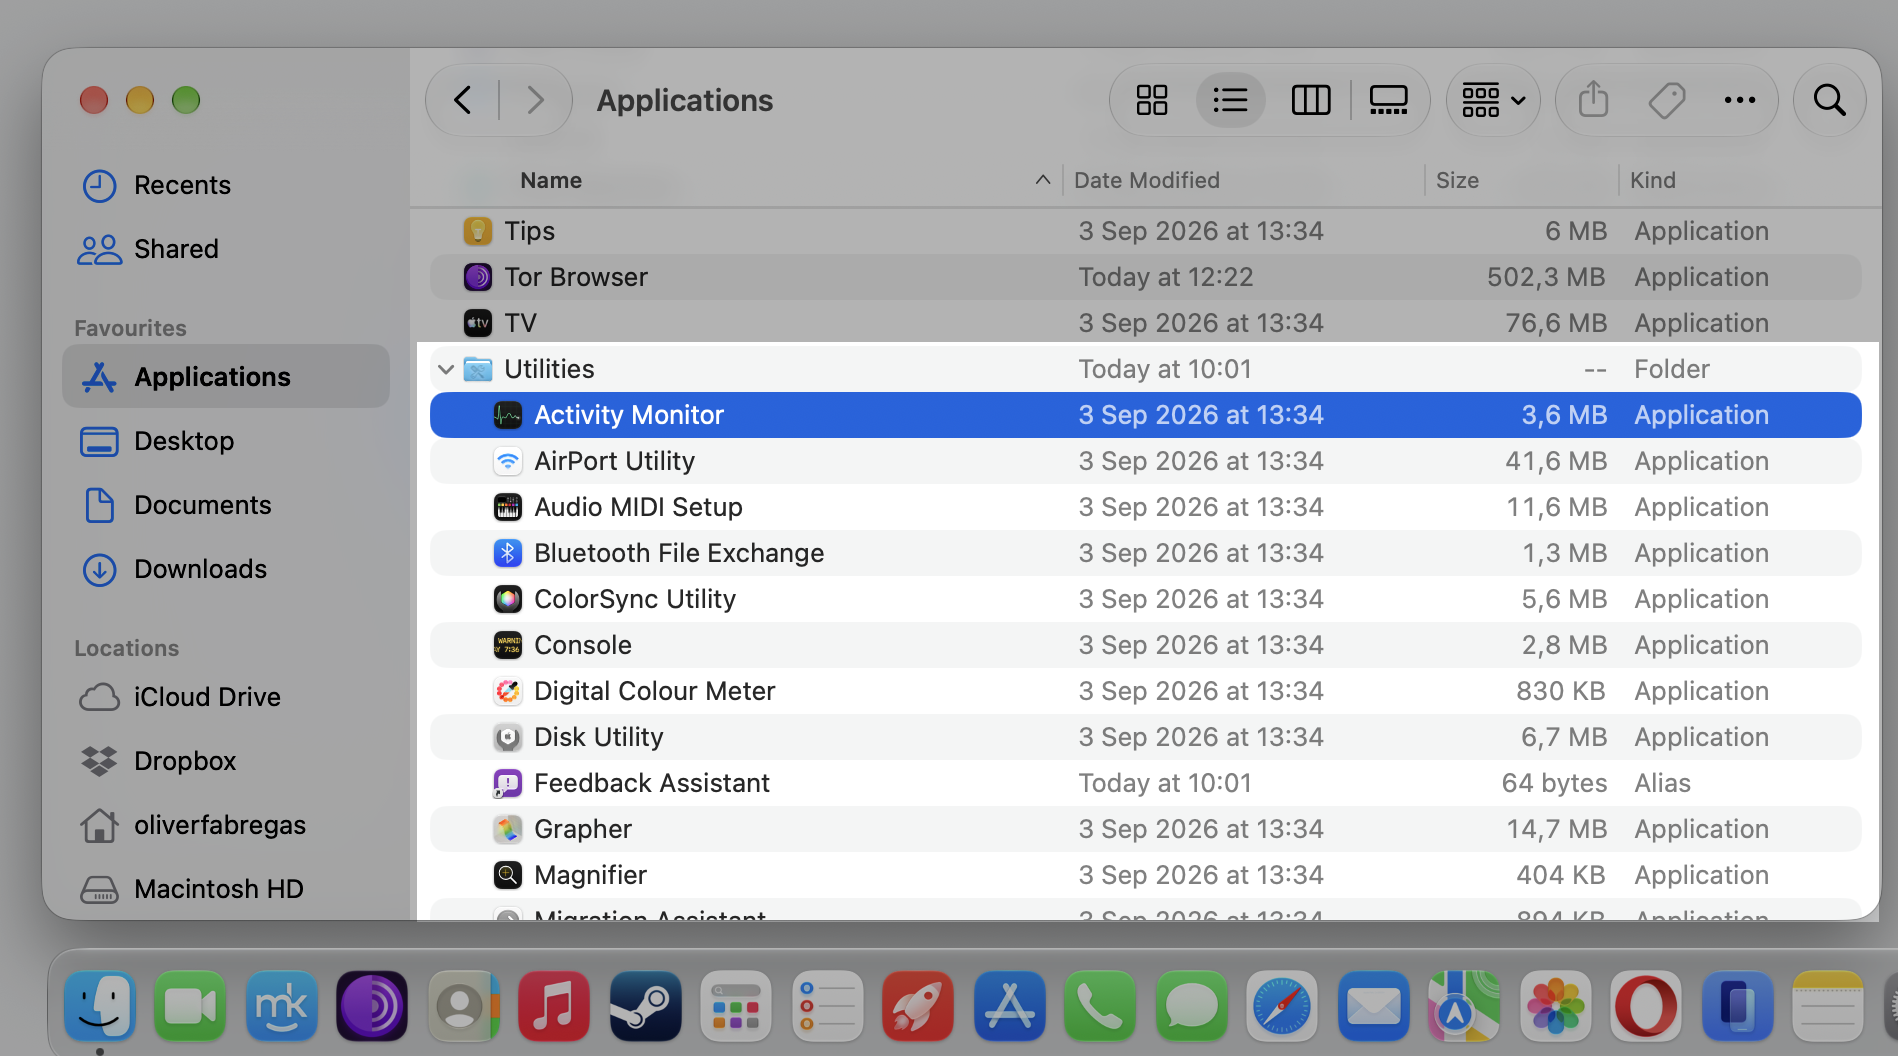
Task: Sort by the Name column header
Action: (x=551, y=181)
